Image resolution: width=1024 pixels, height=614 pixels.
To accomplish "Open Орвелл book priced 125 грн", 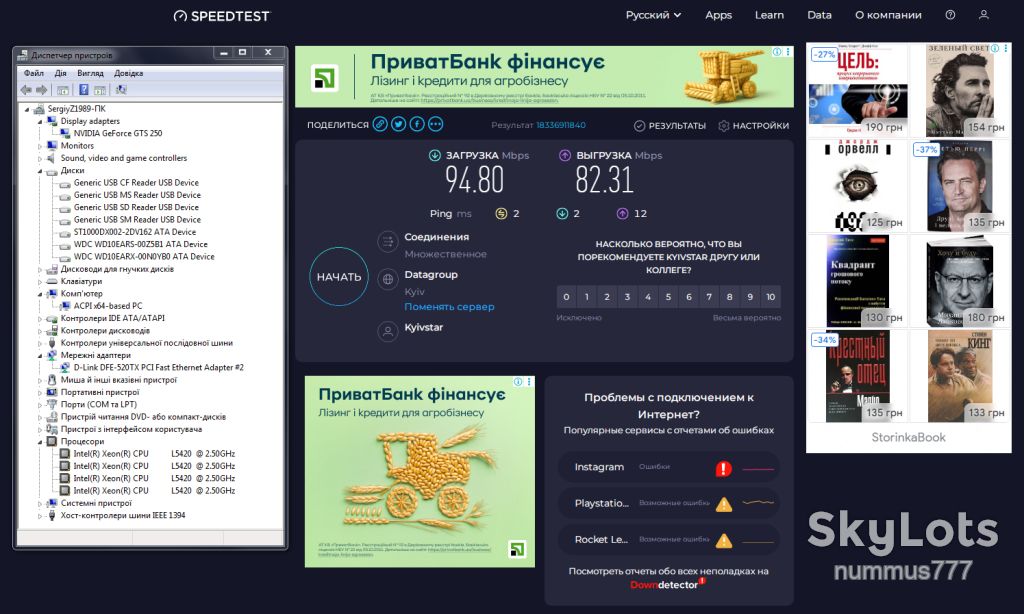I will [x=858, y=186].
